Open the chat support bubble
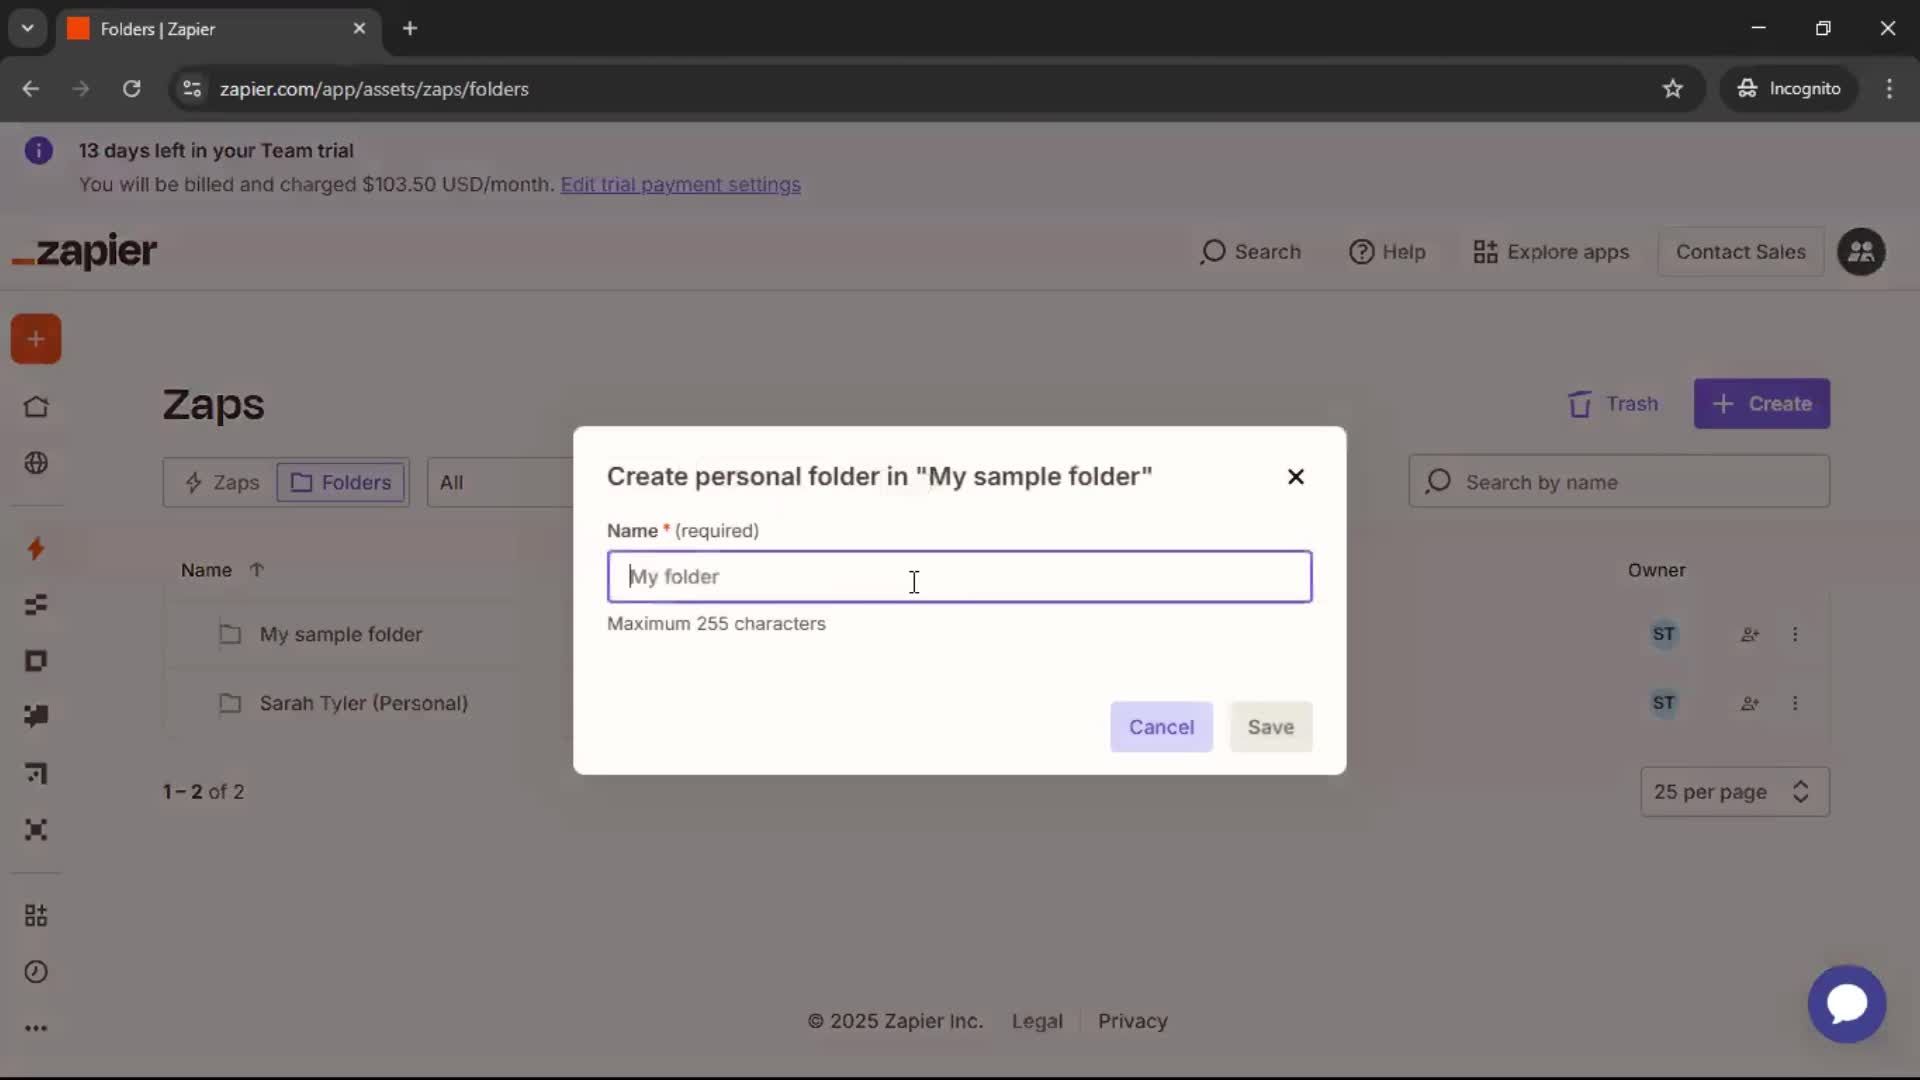The height and width of the screenshot is (1080, 1920). [1846, 1003]
